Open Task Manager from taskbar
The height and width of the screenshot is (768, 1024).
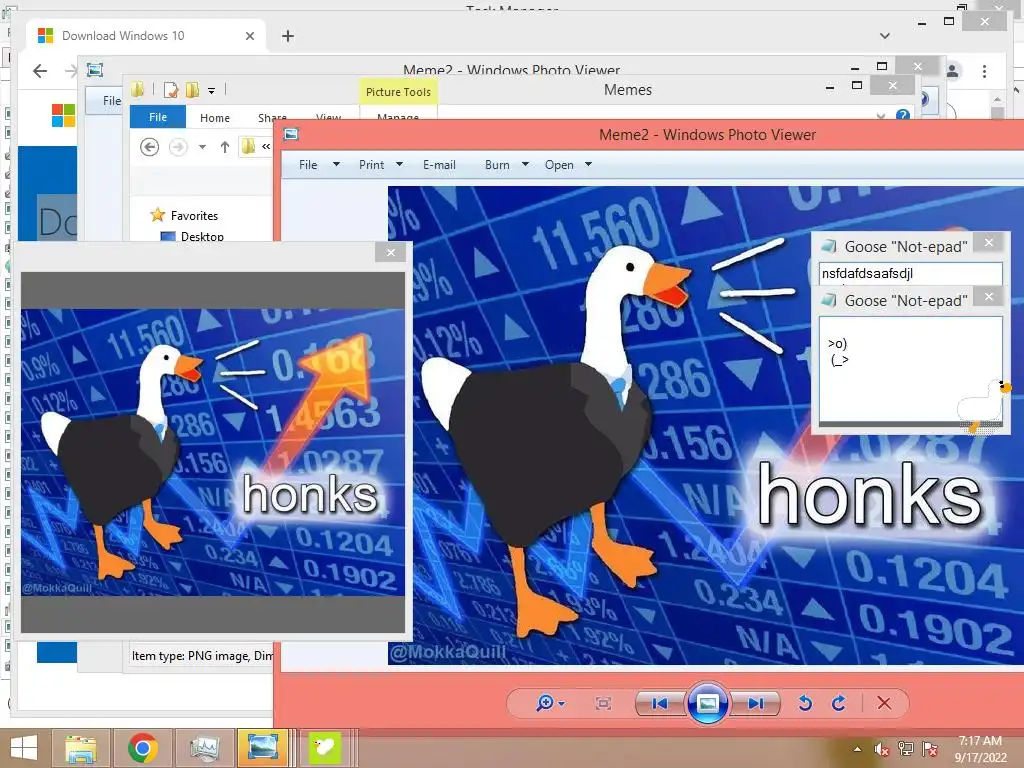click(204, 748)
